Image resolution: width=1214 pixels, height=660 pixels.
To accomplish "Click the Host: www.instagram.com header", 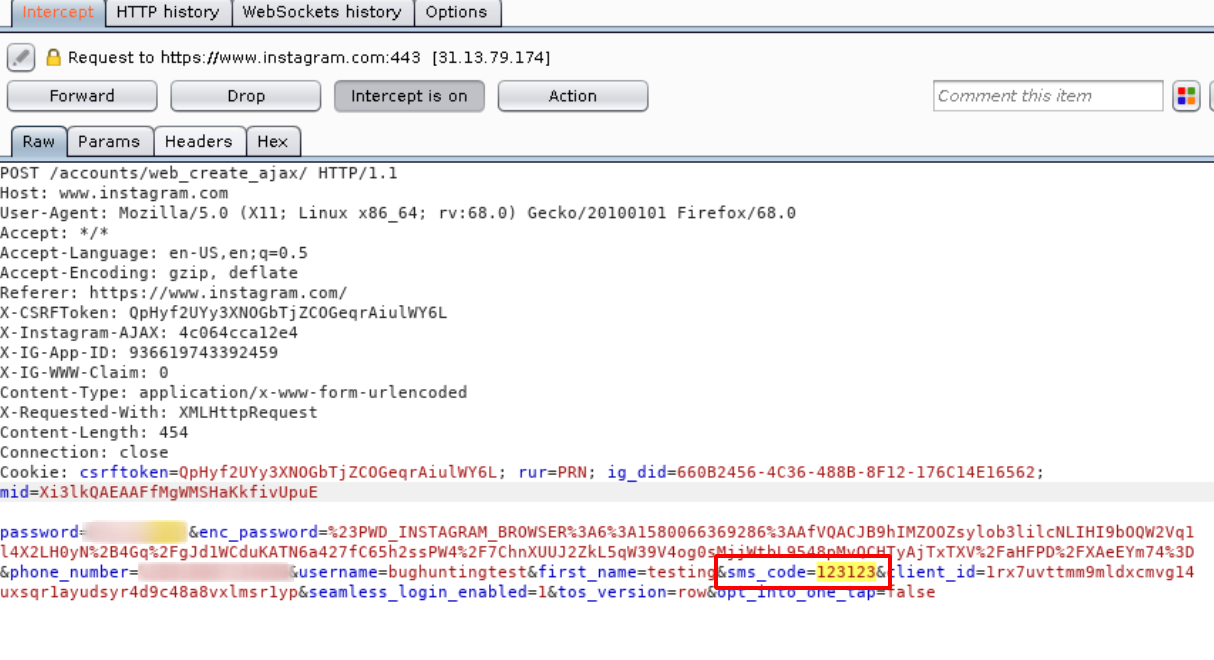I will [114, 193].
